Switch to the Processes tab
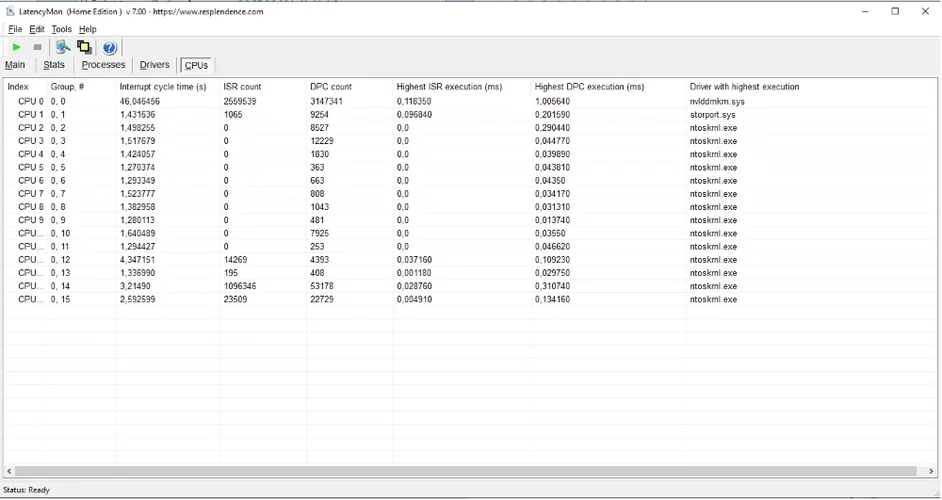Viewport: 942px width, 500px height. click(103, 65)
